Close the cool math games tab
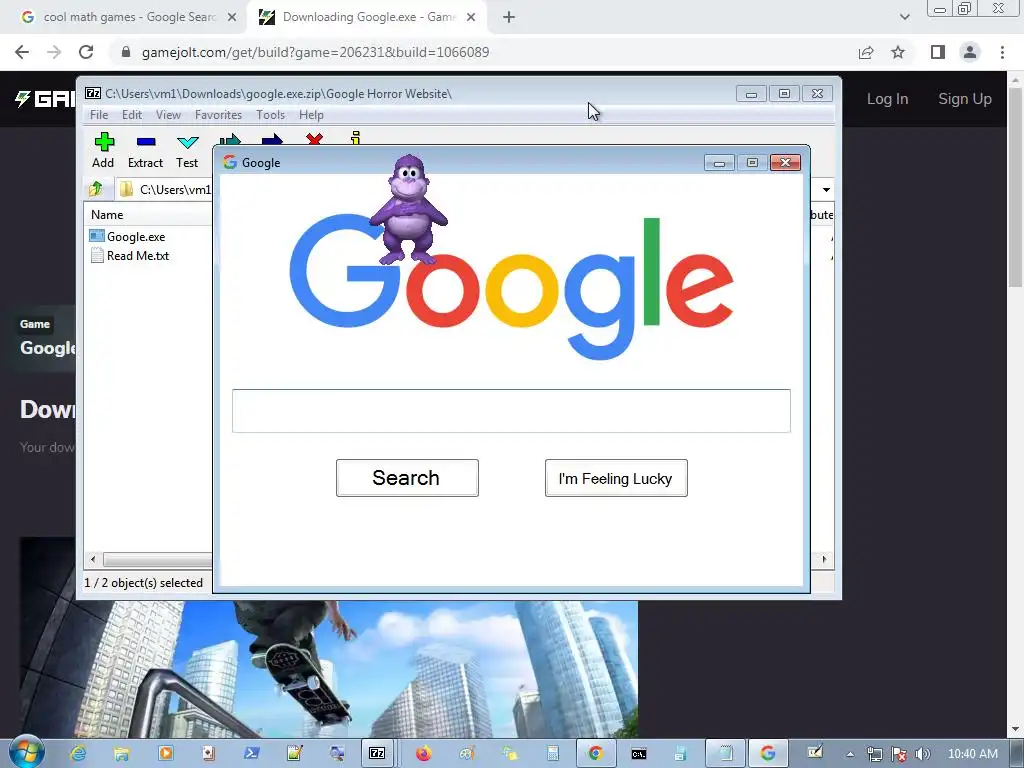 (x=232, y=18)
